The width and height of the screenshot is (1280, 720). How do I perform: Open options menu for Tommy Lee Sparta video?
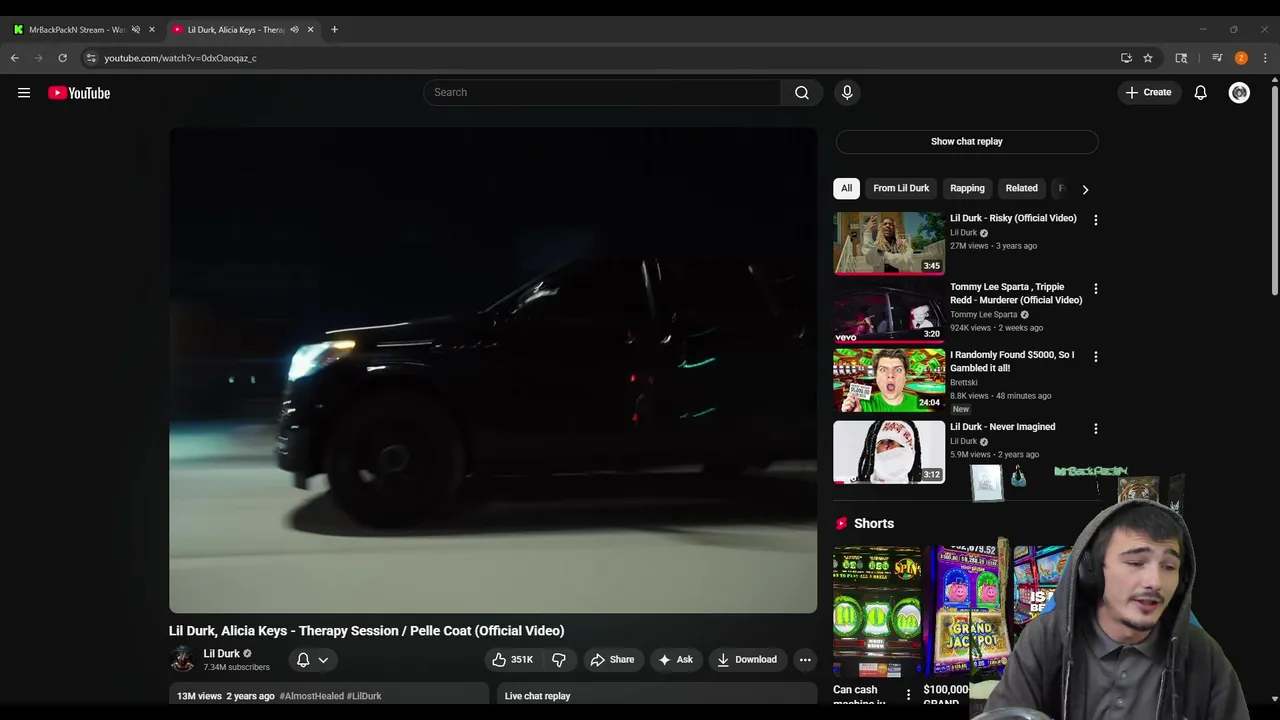[x=1095, y=288]
